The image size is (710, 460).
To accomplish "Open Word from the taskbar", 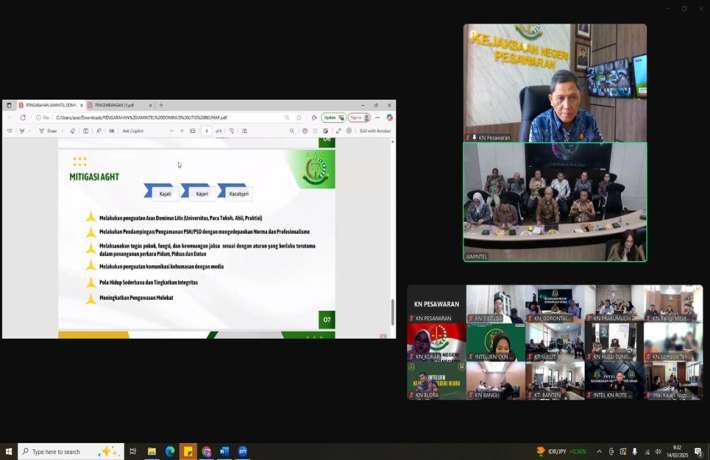I will click(224, 452).
